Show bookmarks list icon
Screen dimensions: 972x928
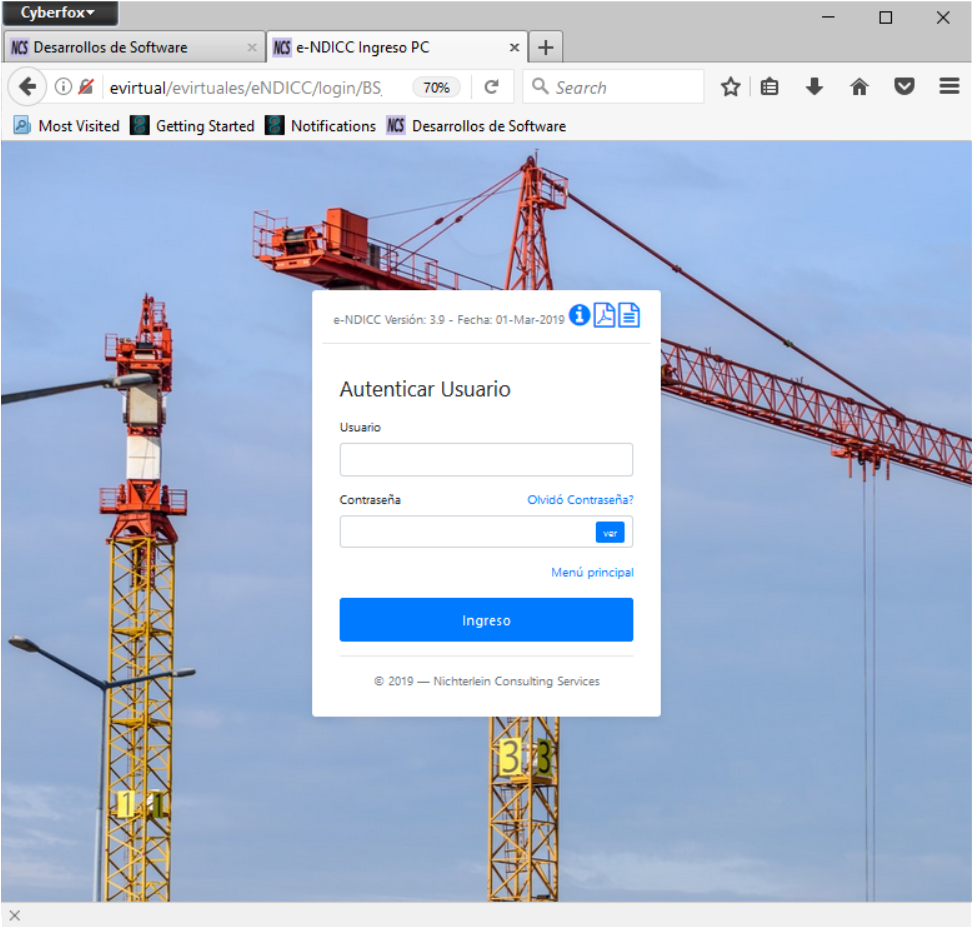point(769,87)
